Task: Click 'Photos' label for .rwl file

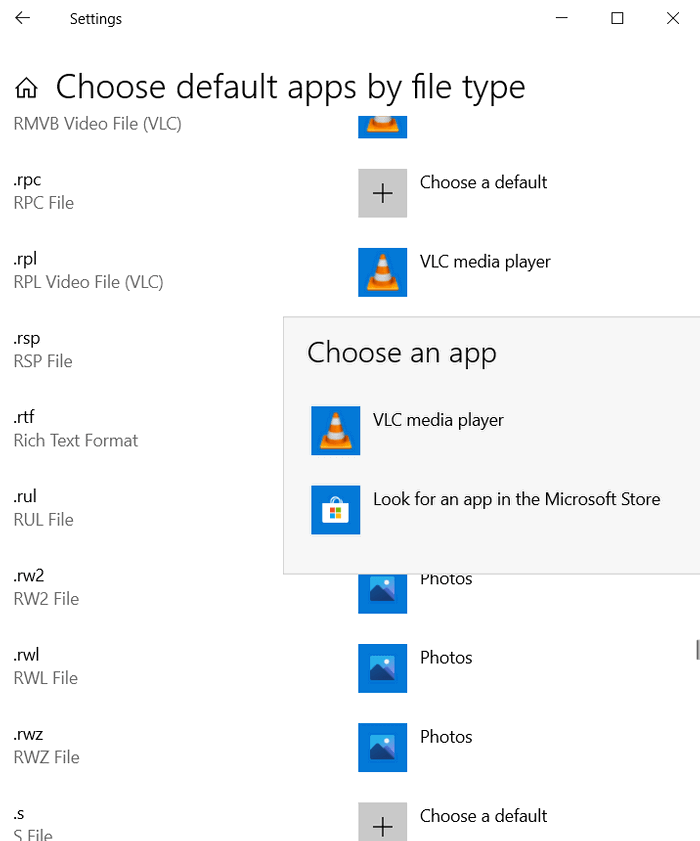Action: point(446,658)
